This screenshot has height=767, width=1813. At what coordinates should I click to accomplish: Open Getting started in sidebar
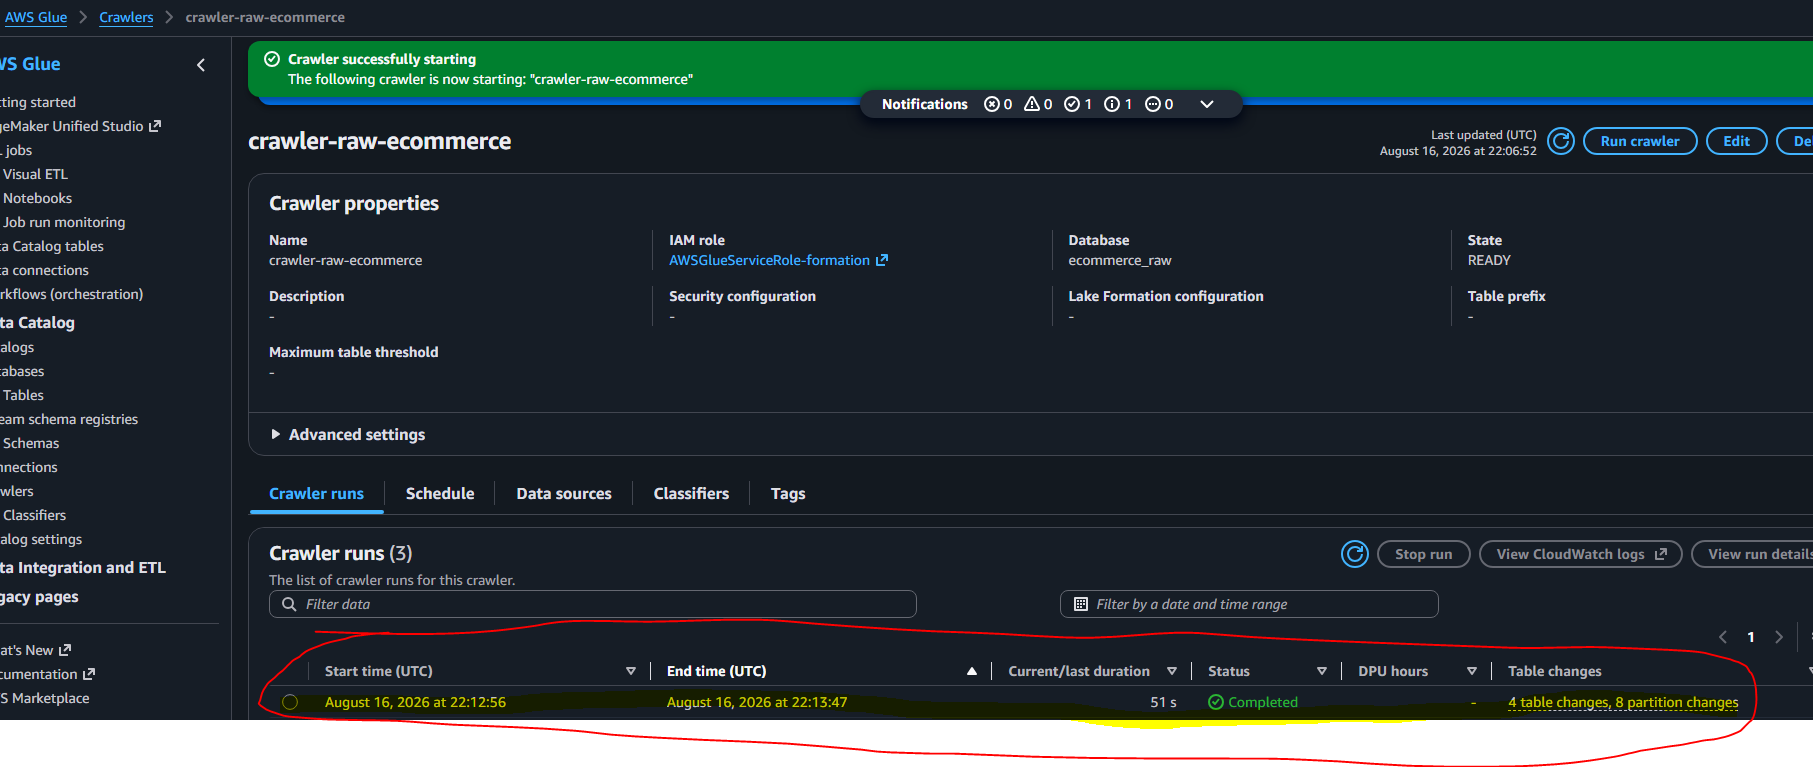click(38, 102)
